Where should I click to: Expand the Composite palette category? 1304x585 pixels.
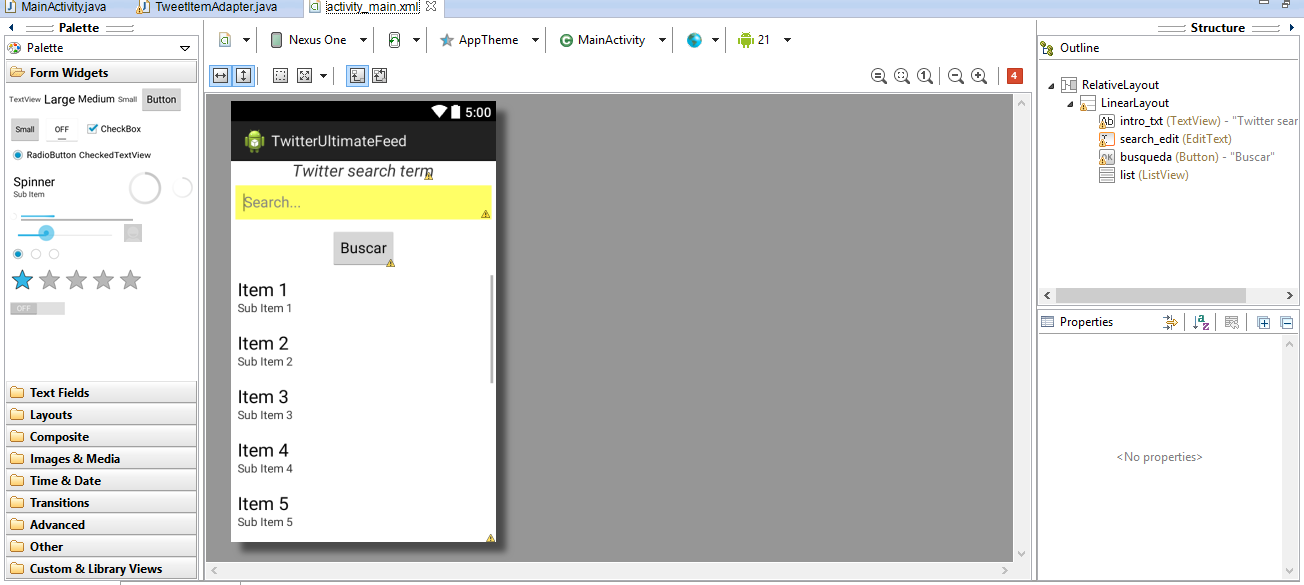point(101,437)
